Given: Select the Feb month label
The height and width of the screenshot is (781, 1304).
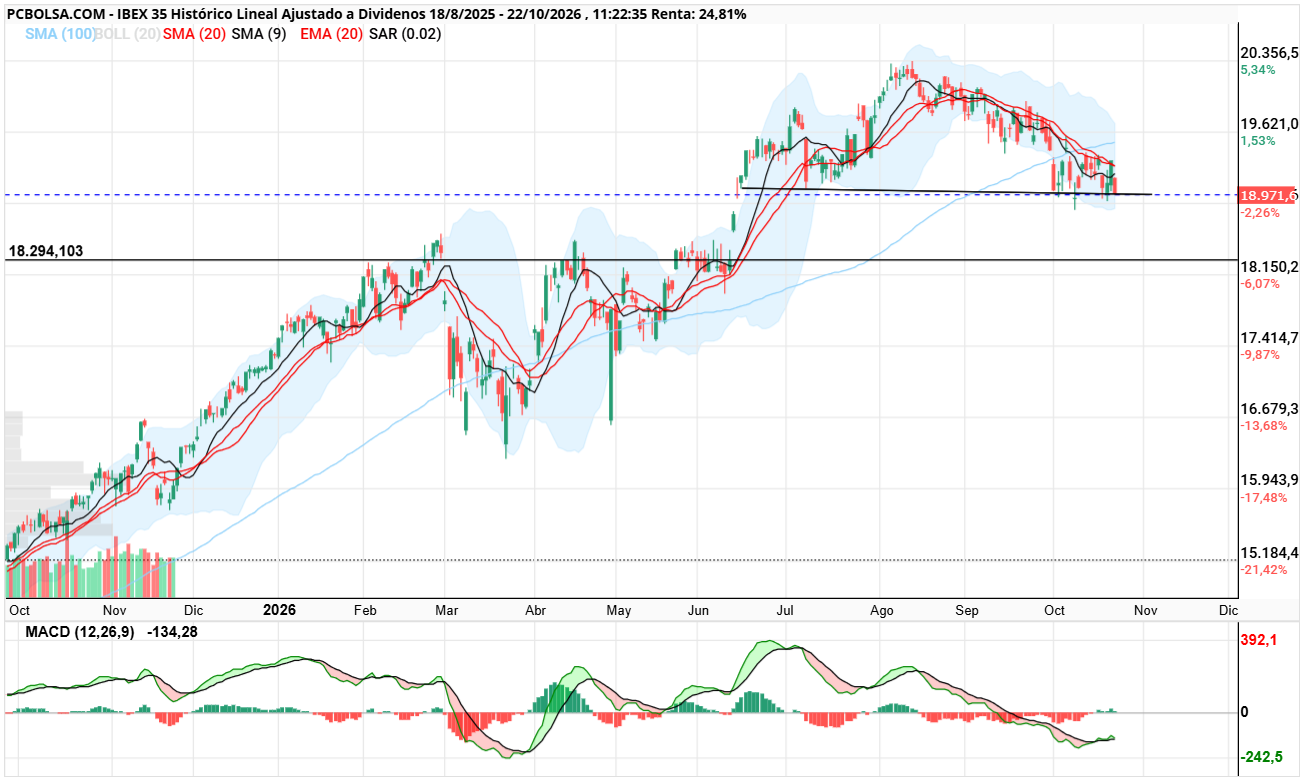Looking at the screenshot, I should coord(364,609).
